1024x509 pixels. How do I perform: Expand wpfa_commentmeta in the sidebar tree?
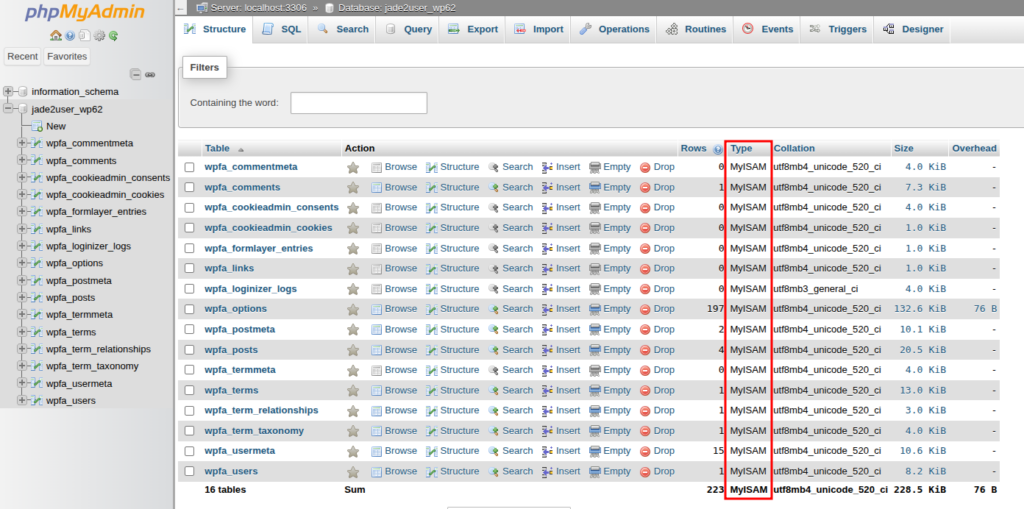(22, 143)
